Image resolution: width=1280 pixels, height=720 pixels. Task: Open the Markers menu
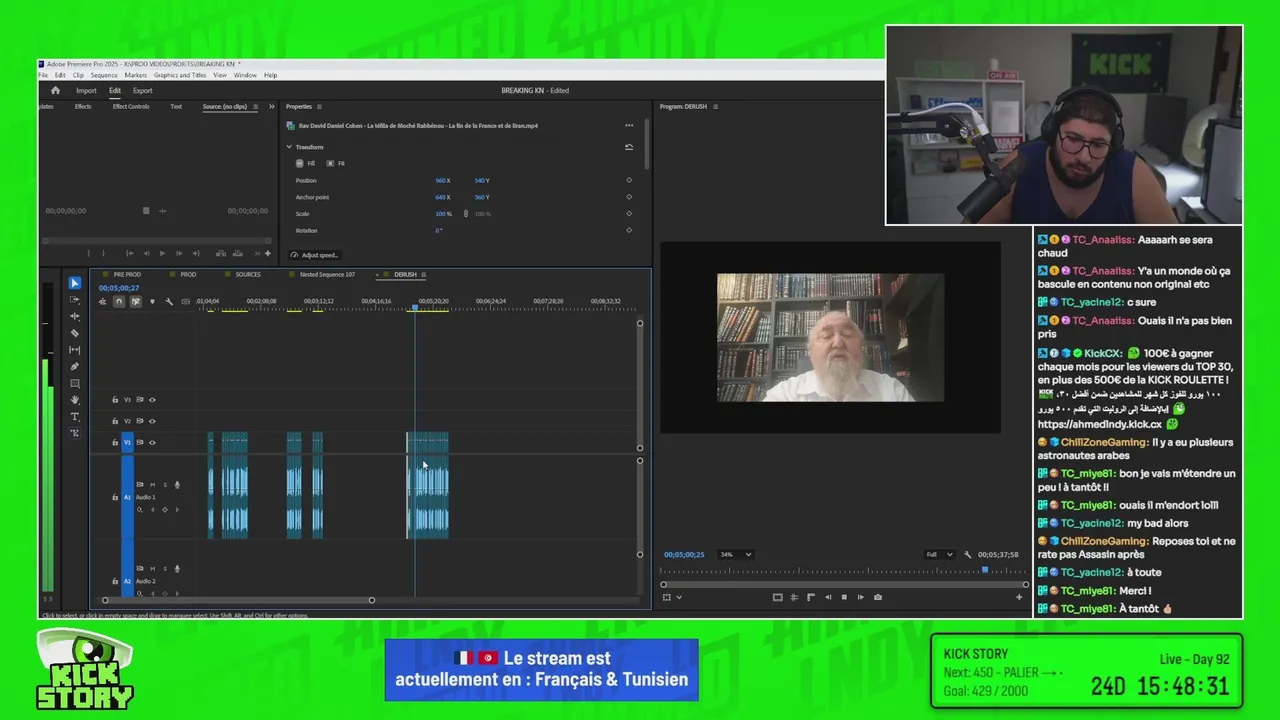point(136,75)
